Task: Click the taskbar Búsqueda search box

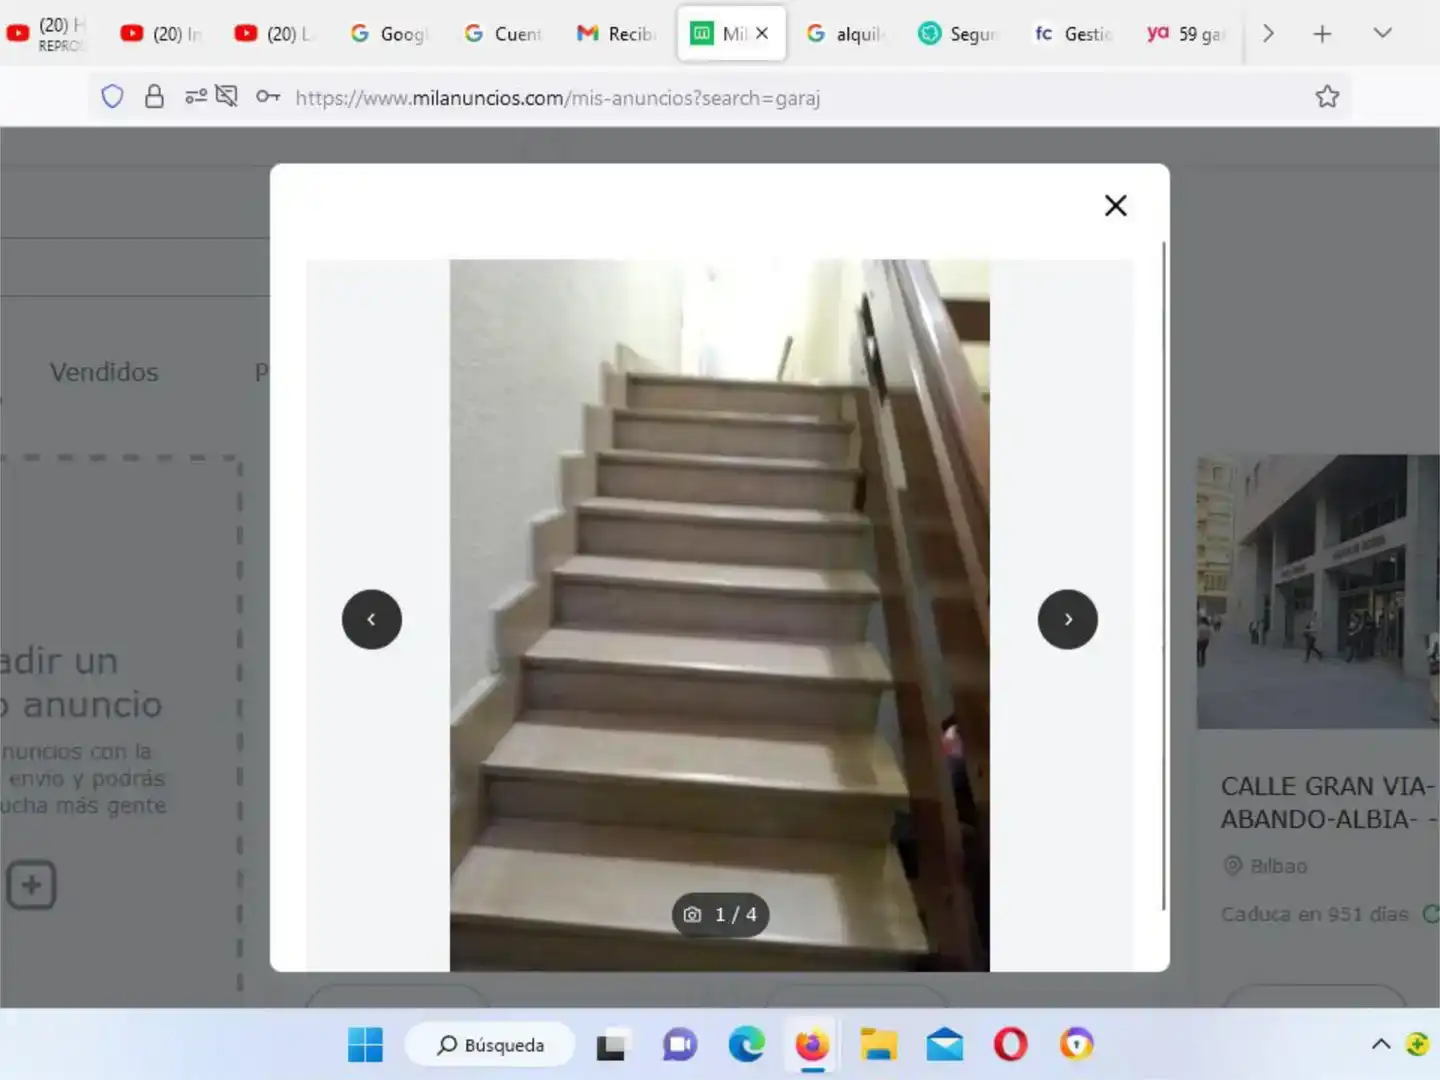Action: [x=490, y=1045]
